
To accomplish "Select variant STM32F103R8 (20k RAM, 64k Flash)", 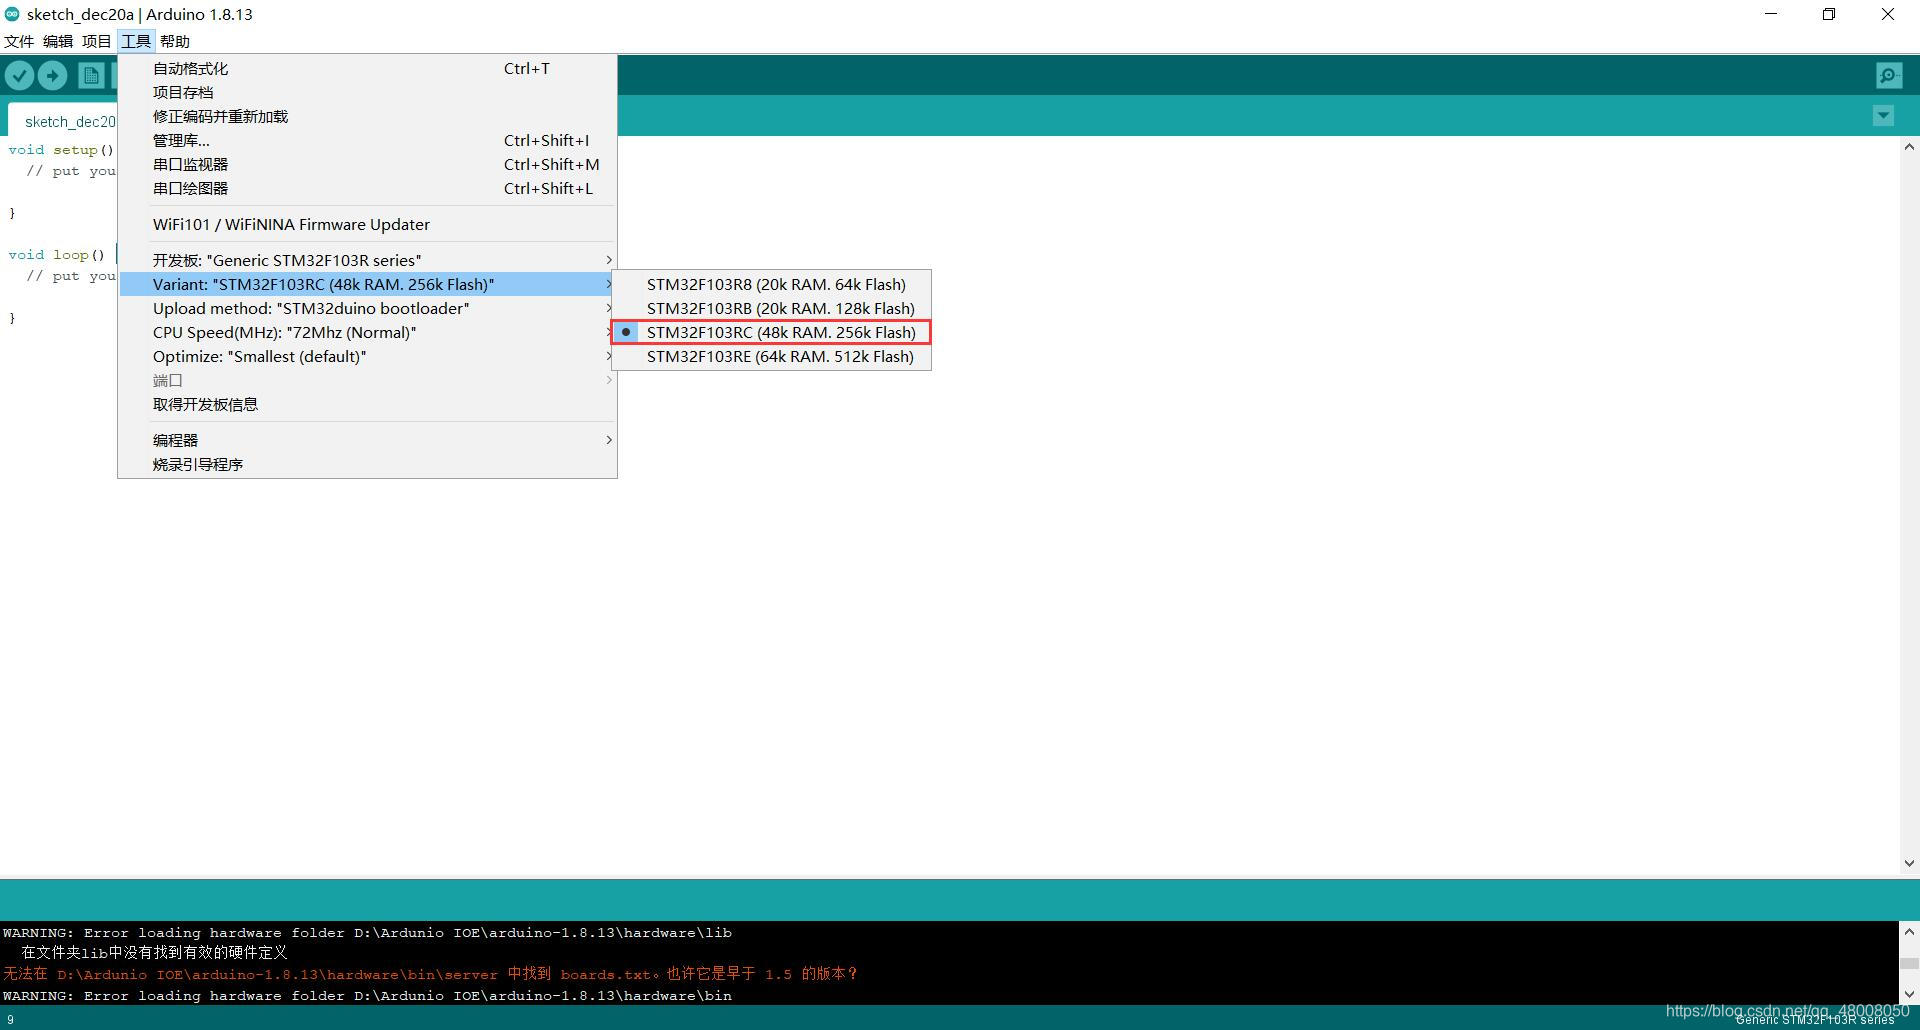I will click(771, 284).
